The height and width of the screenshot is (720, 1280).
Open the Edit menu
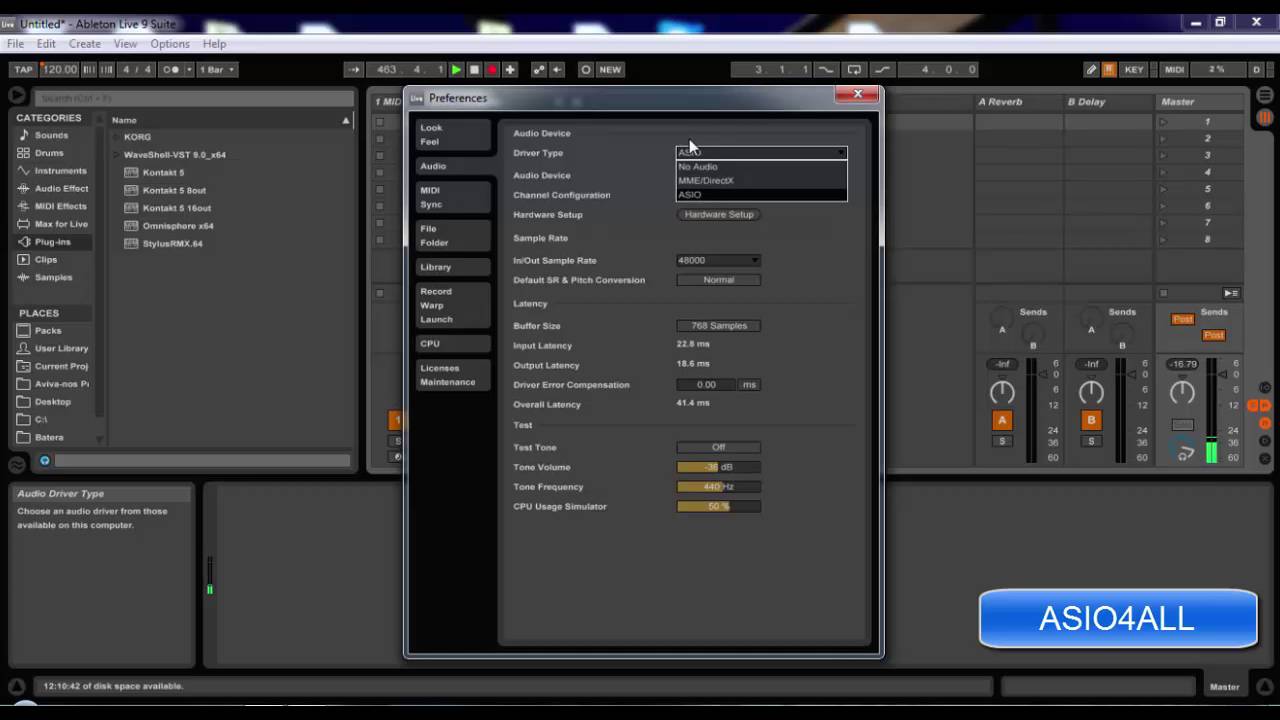[46, 44]
